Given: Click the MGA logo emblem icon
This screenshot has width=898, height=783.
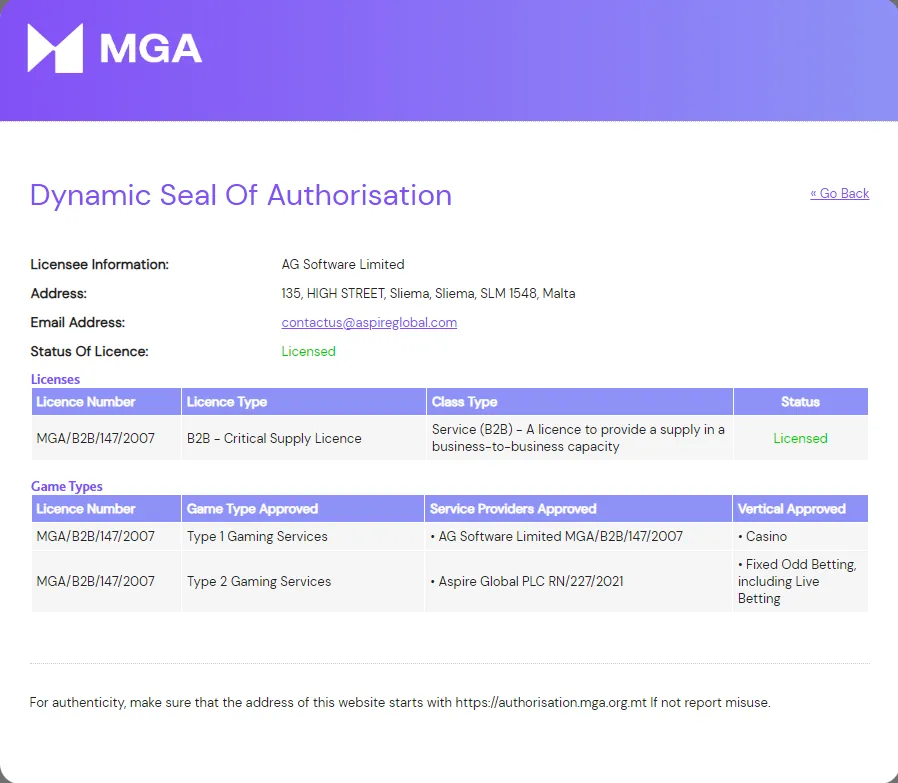Looking at the screenshot, I should click(55, 48).
